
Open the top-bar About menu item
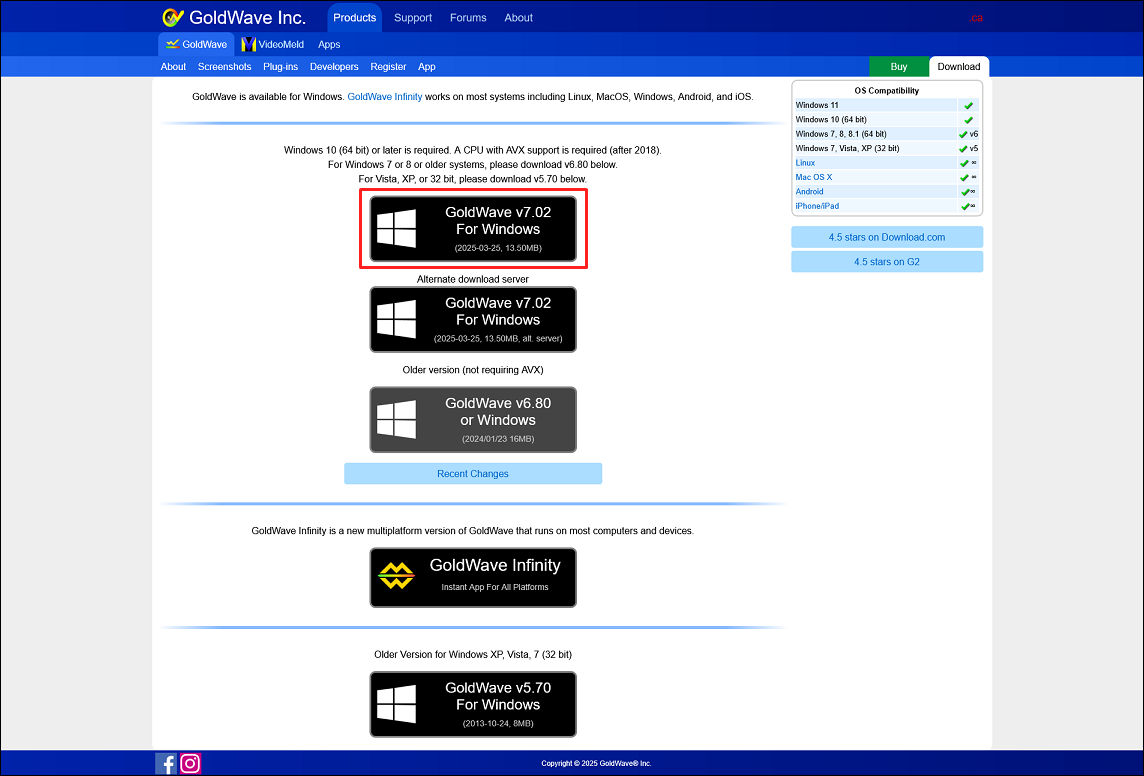coord(519,18)
